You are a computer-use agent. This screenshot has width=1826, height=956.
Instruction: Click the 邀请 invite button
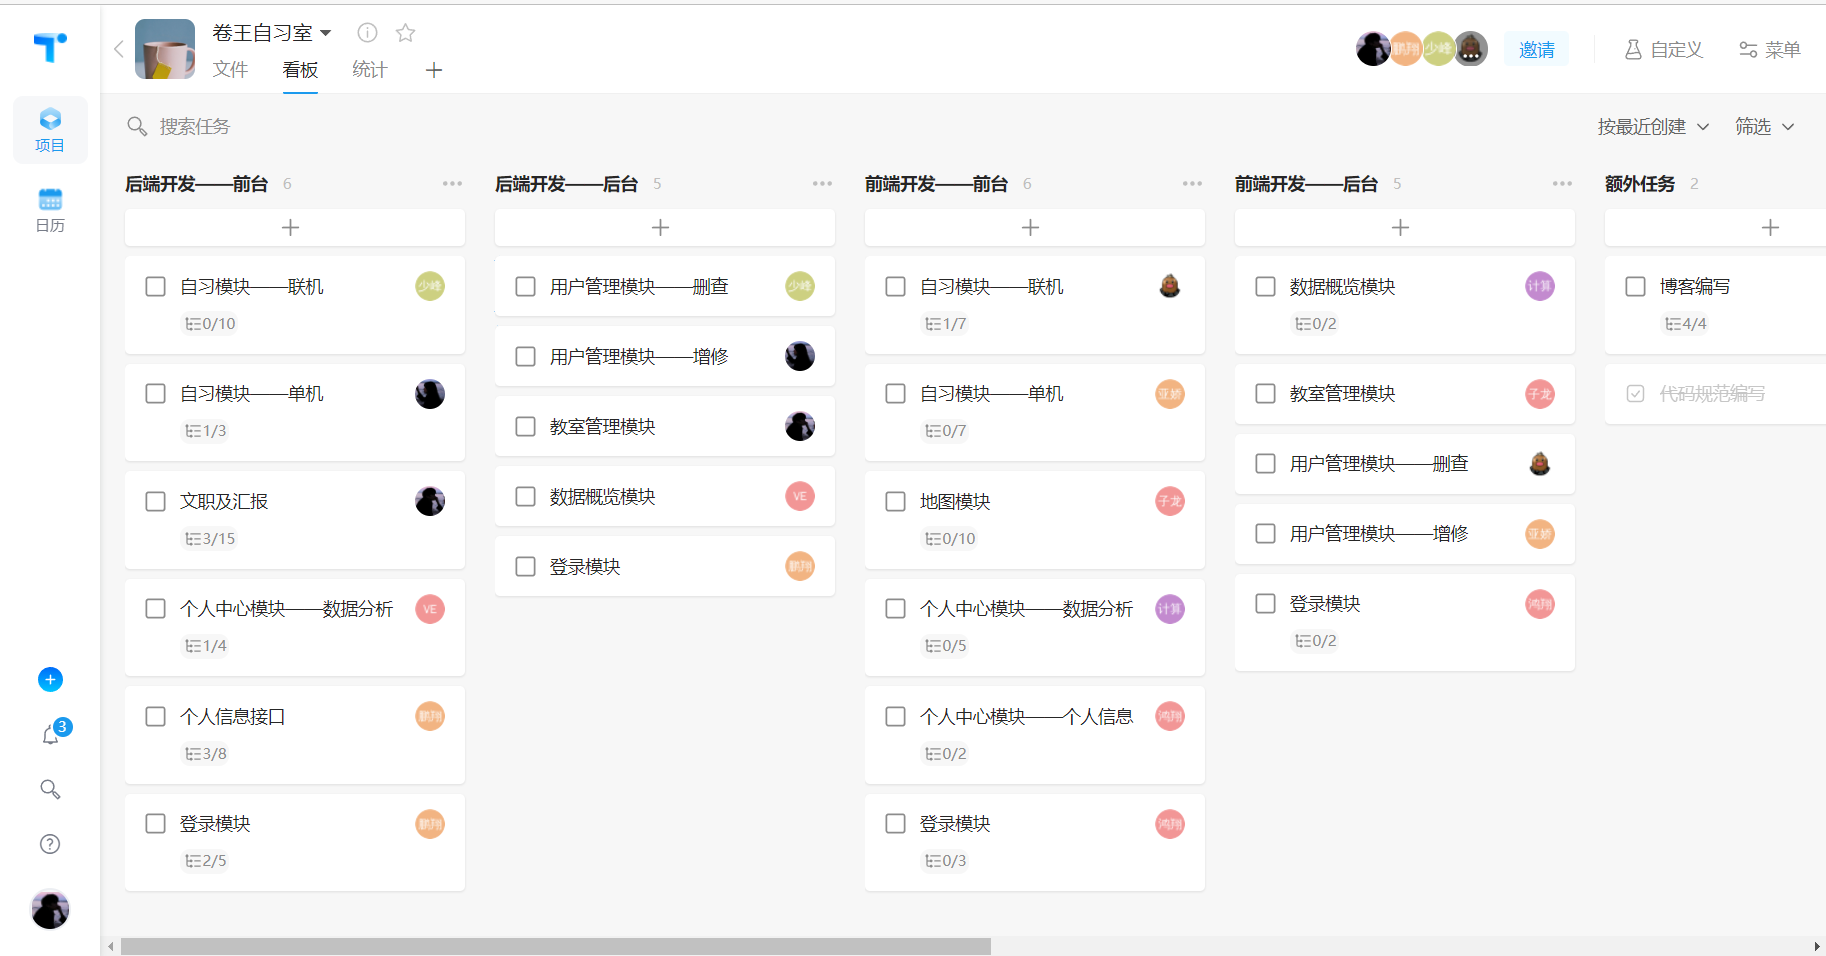pyautogui.click(x=1537, y=49)
